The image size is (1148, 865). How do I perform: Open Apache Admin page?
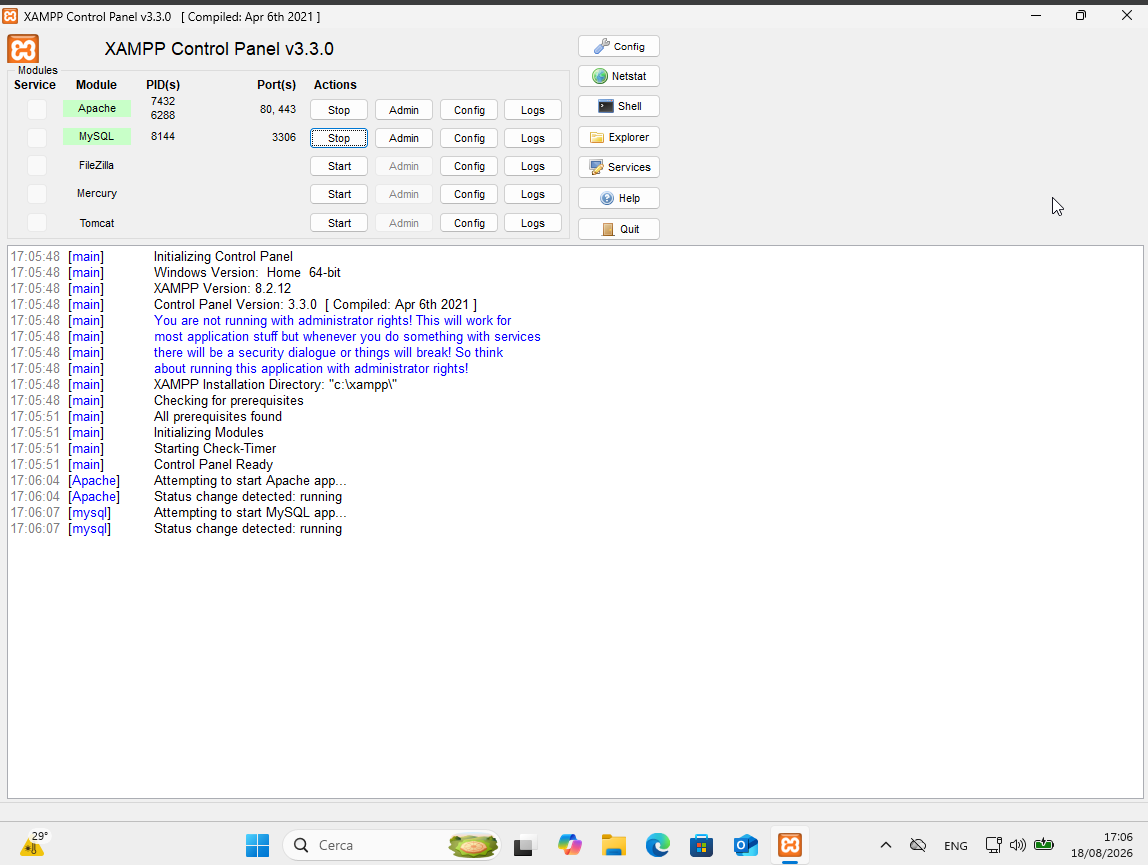pos(404,110)
